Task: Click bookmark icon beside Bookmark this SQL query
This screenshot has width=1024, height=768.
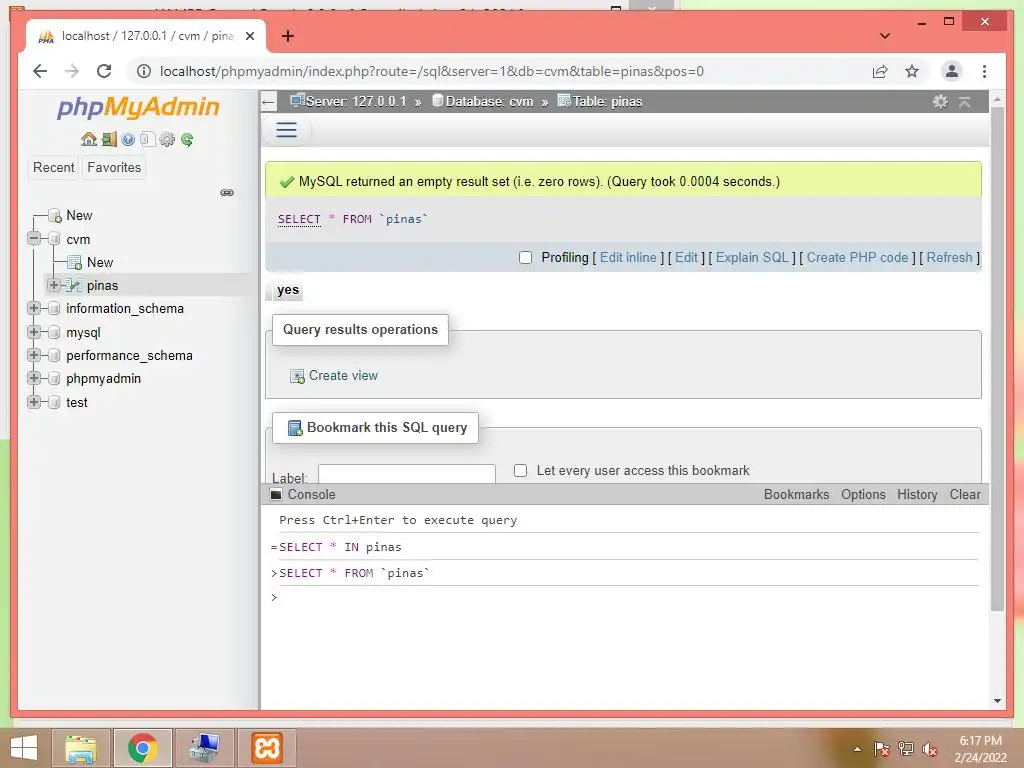Action: click(x=295, y=428)
